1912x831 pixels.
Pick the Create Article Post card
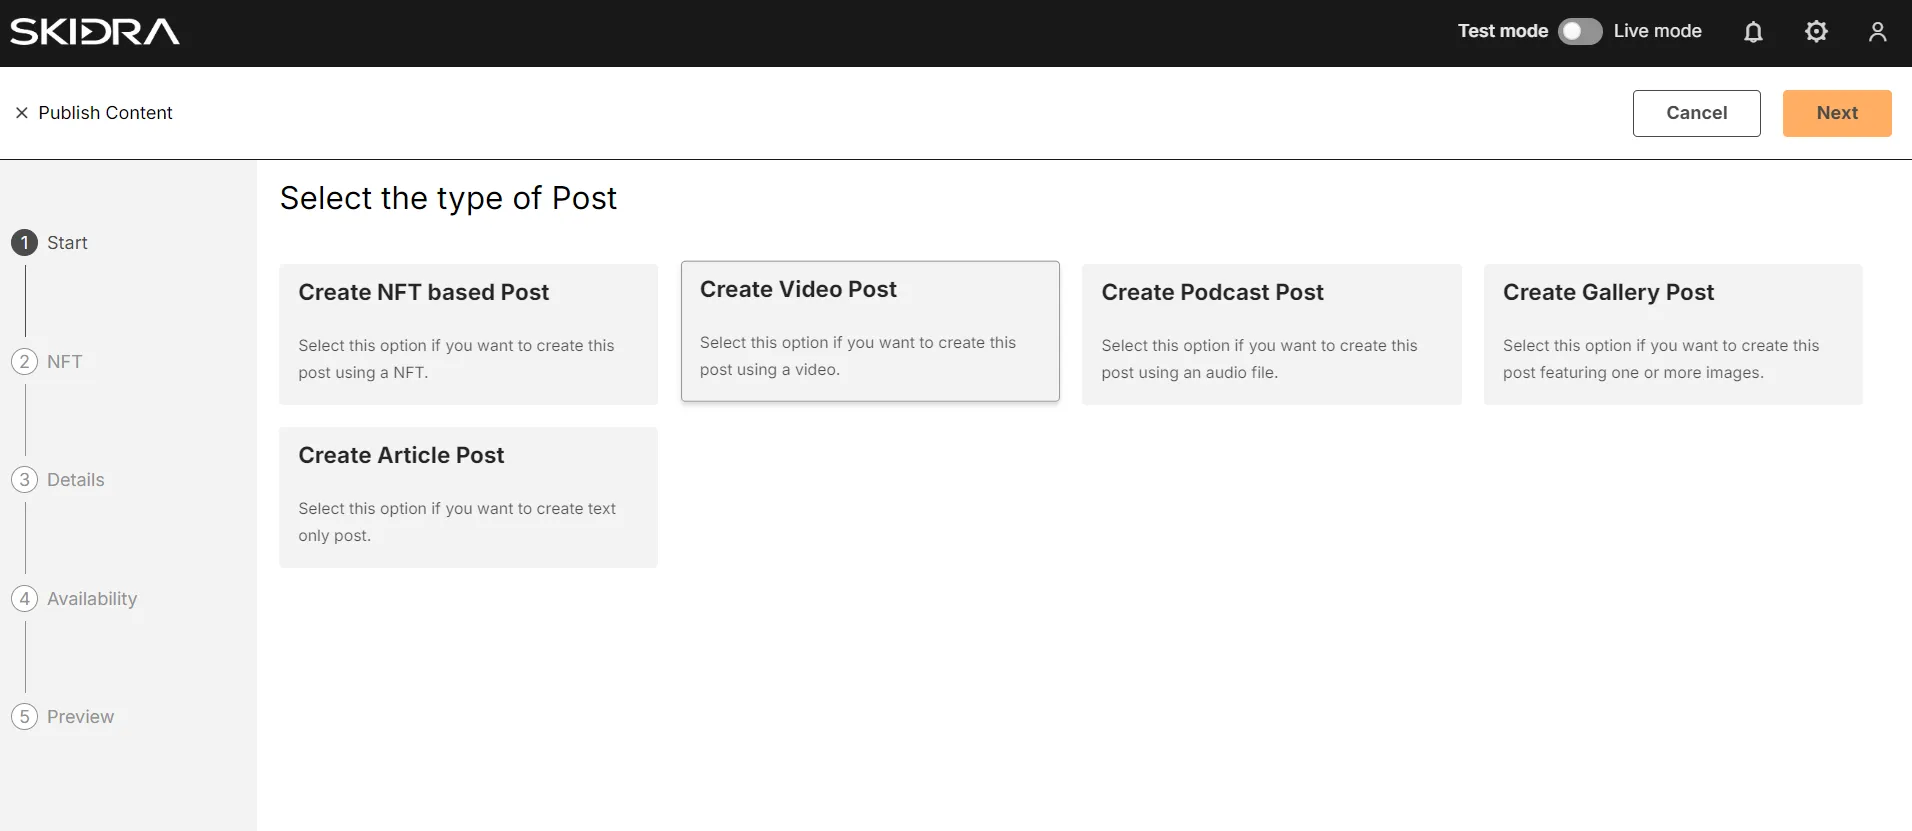point(468,497)
